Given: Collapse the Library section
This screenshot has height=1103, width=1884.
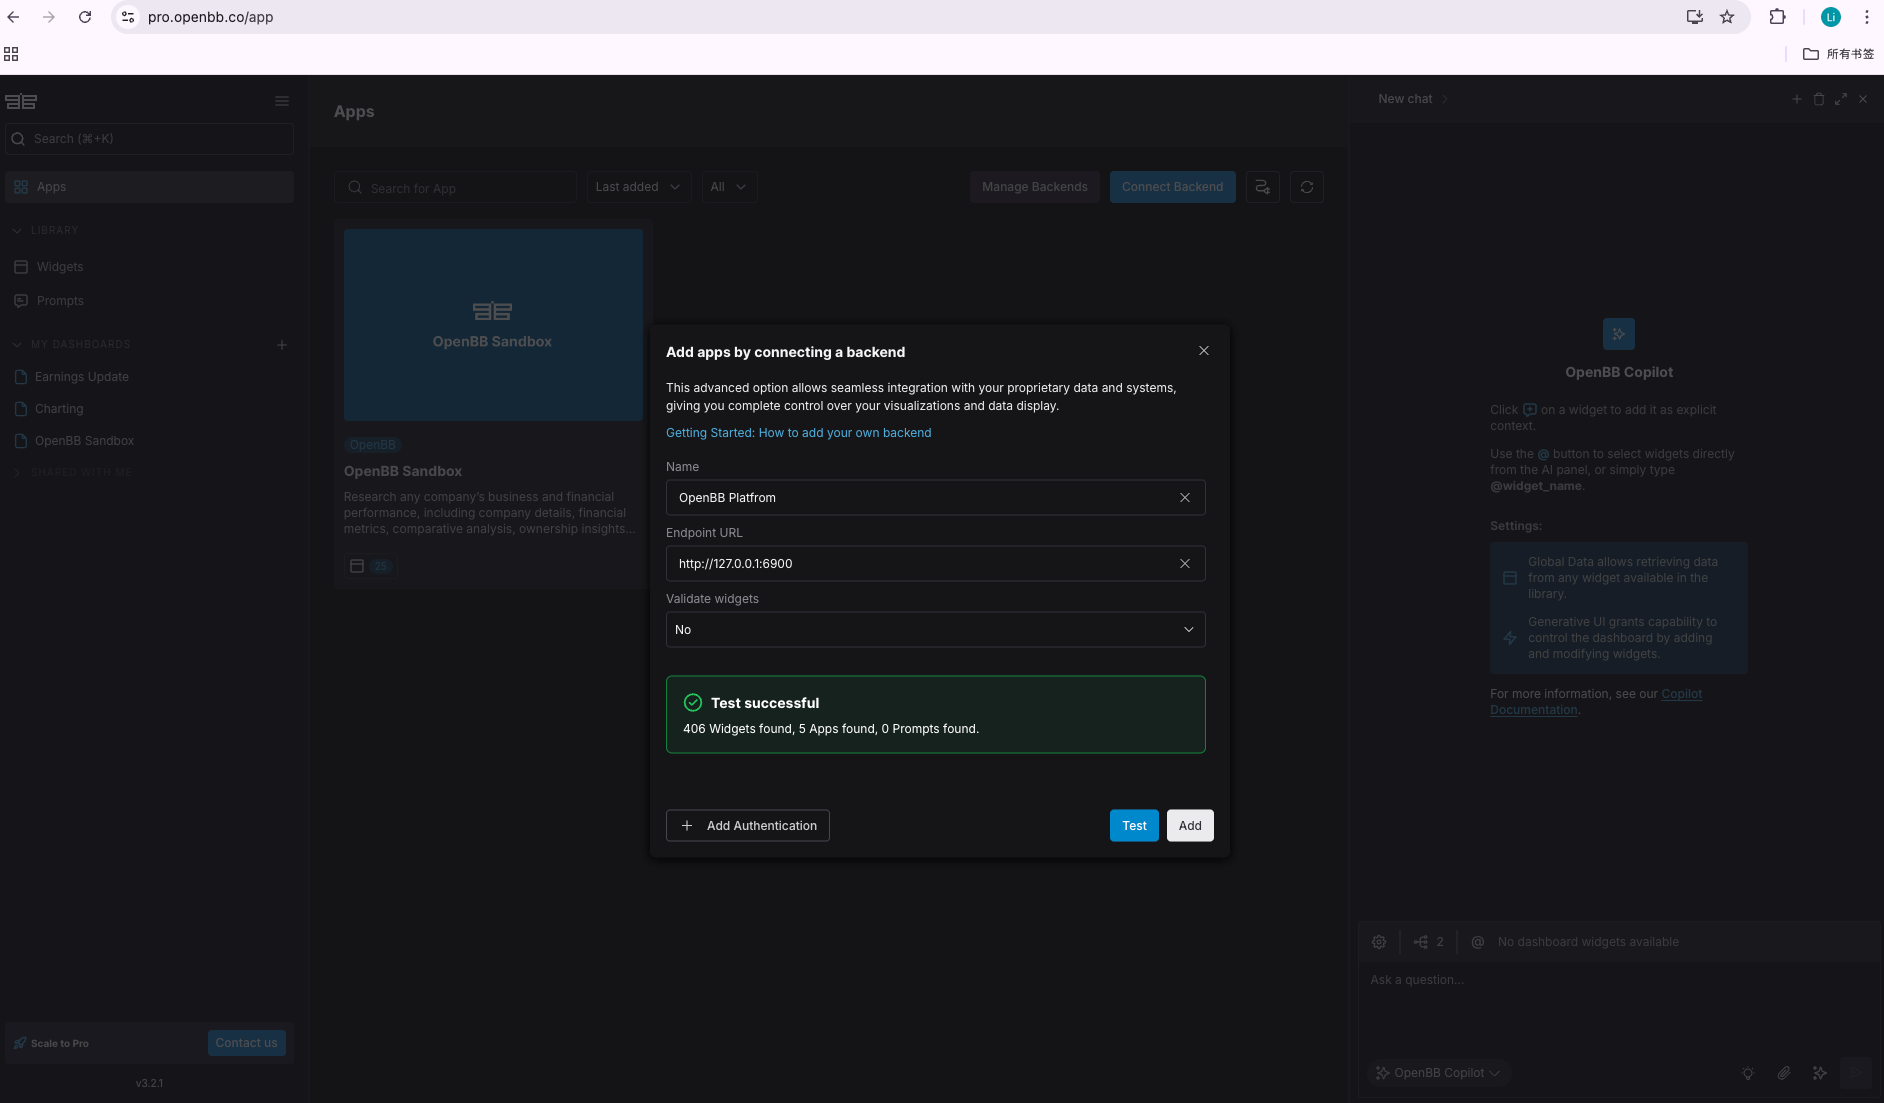Looking at the screenshot, I should (x=17, y=230).
